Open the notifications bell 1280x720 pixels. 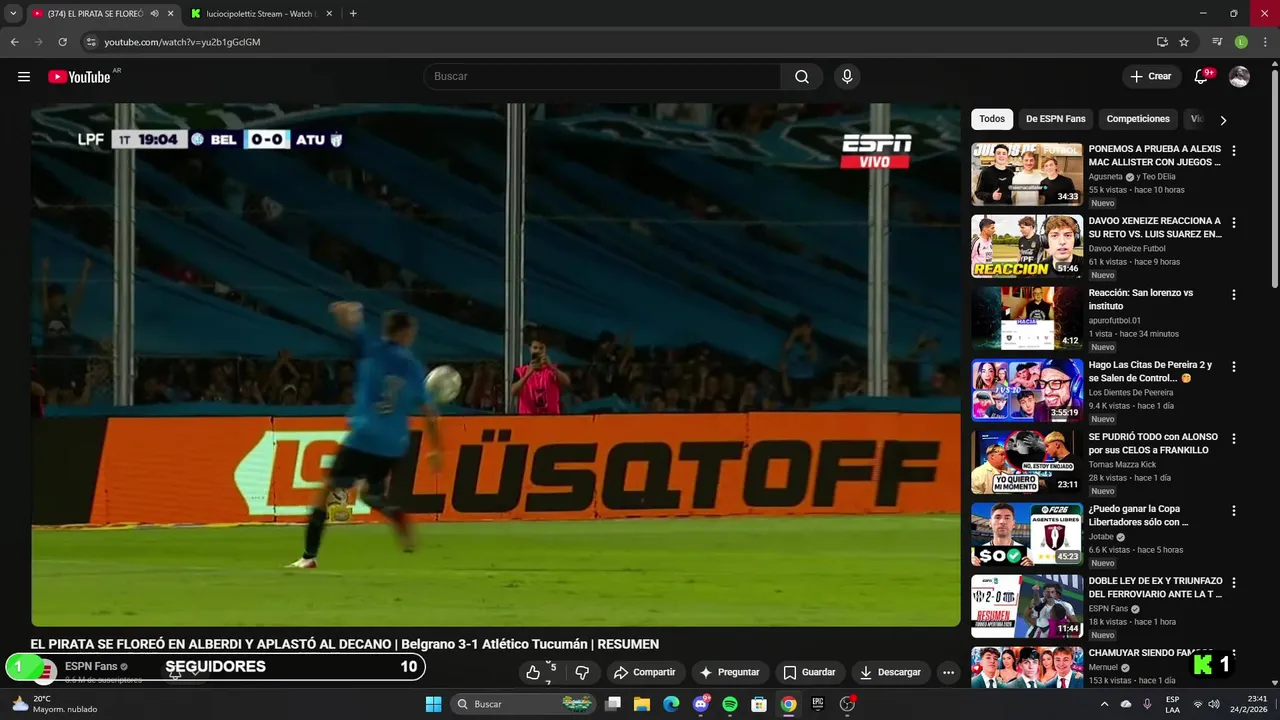[1201, 77]
